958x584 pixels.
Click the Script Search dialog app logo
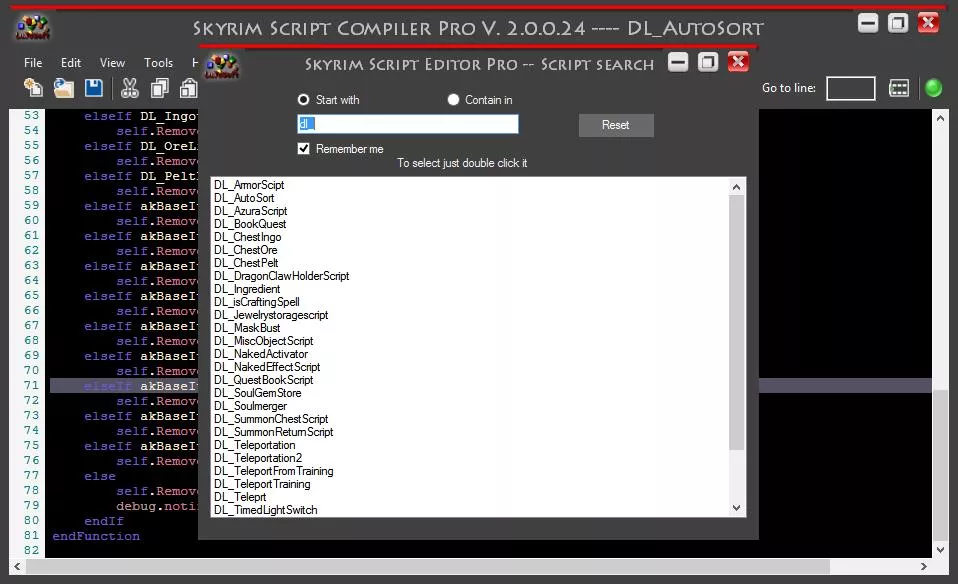tap(221, 65)
